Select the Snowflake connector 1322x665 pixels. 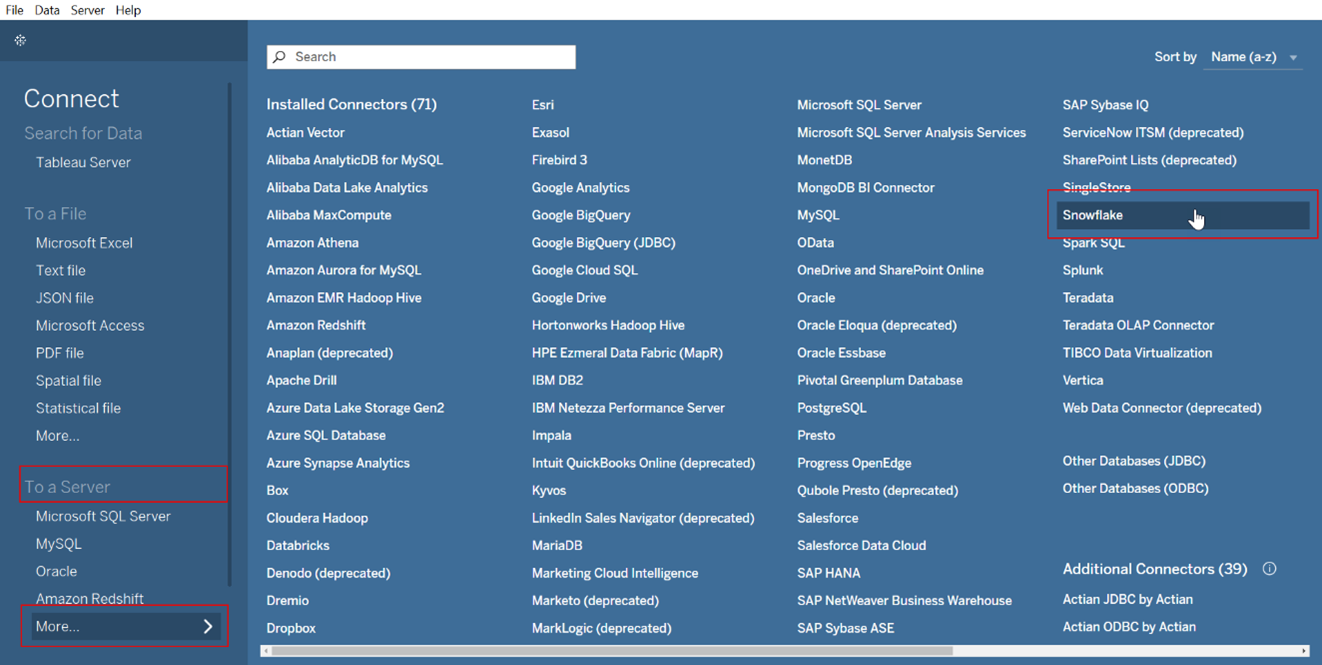click(1092, 215)
